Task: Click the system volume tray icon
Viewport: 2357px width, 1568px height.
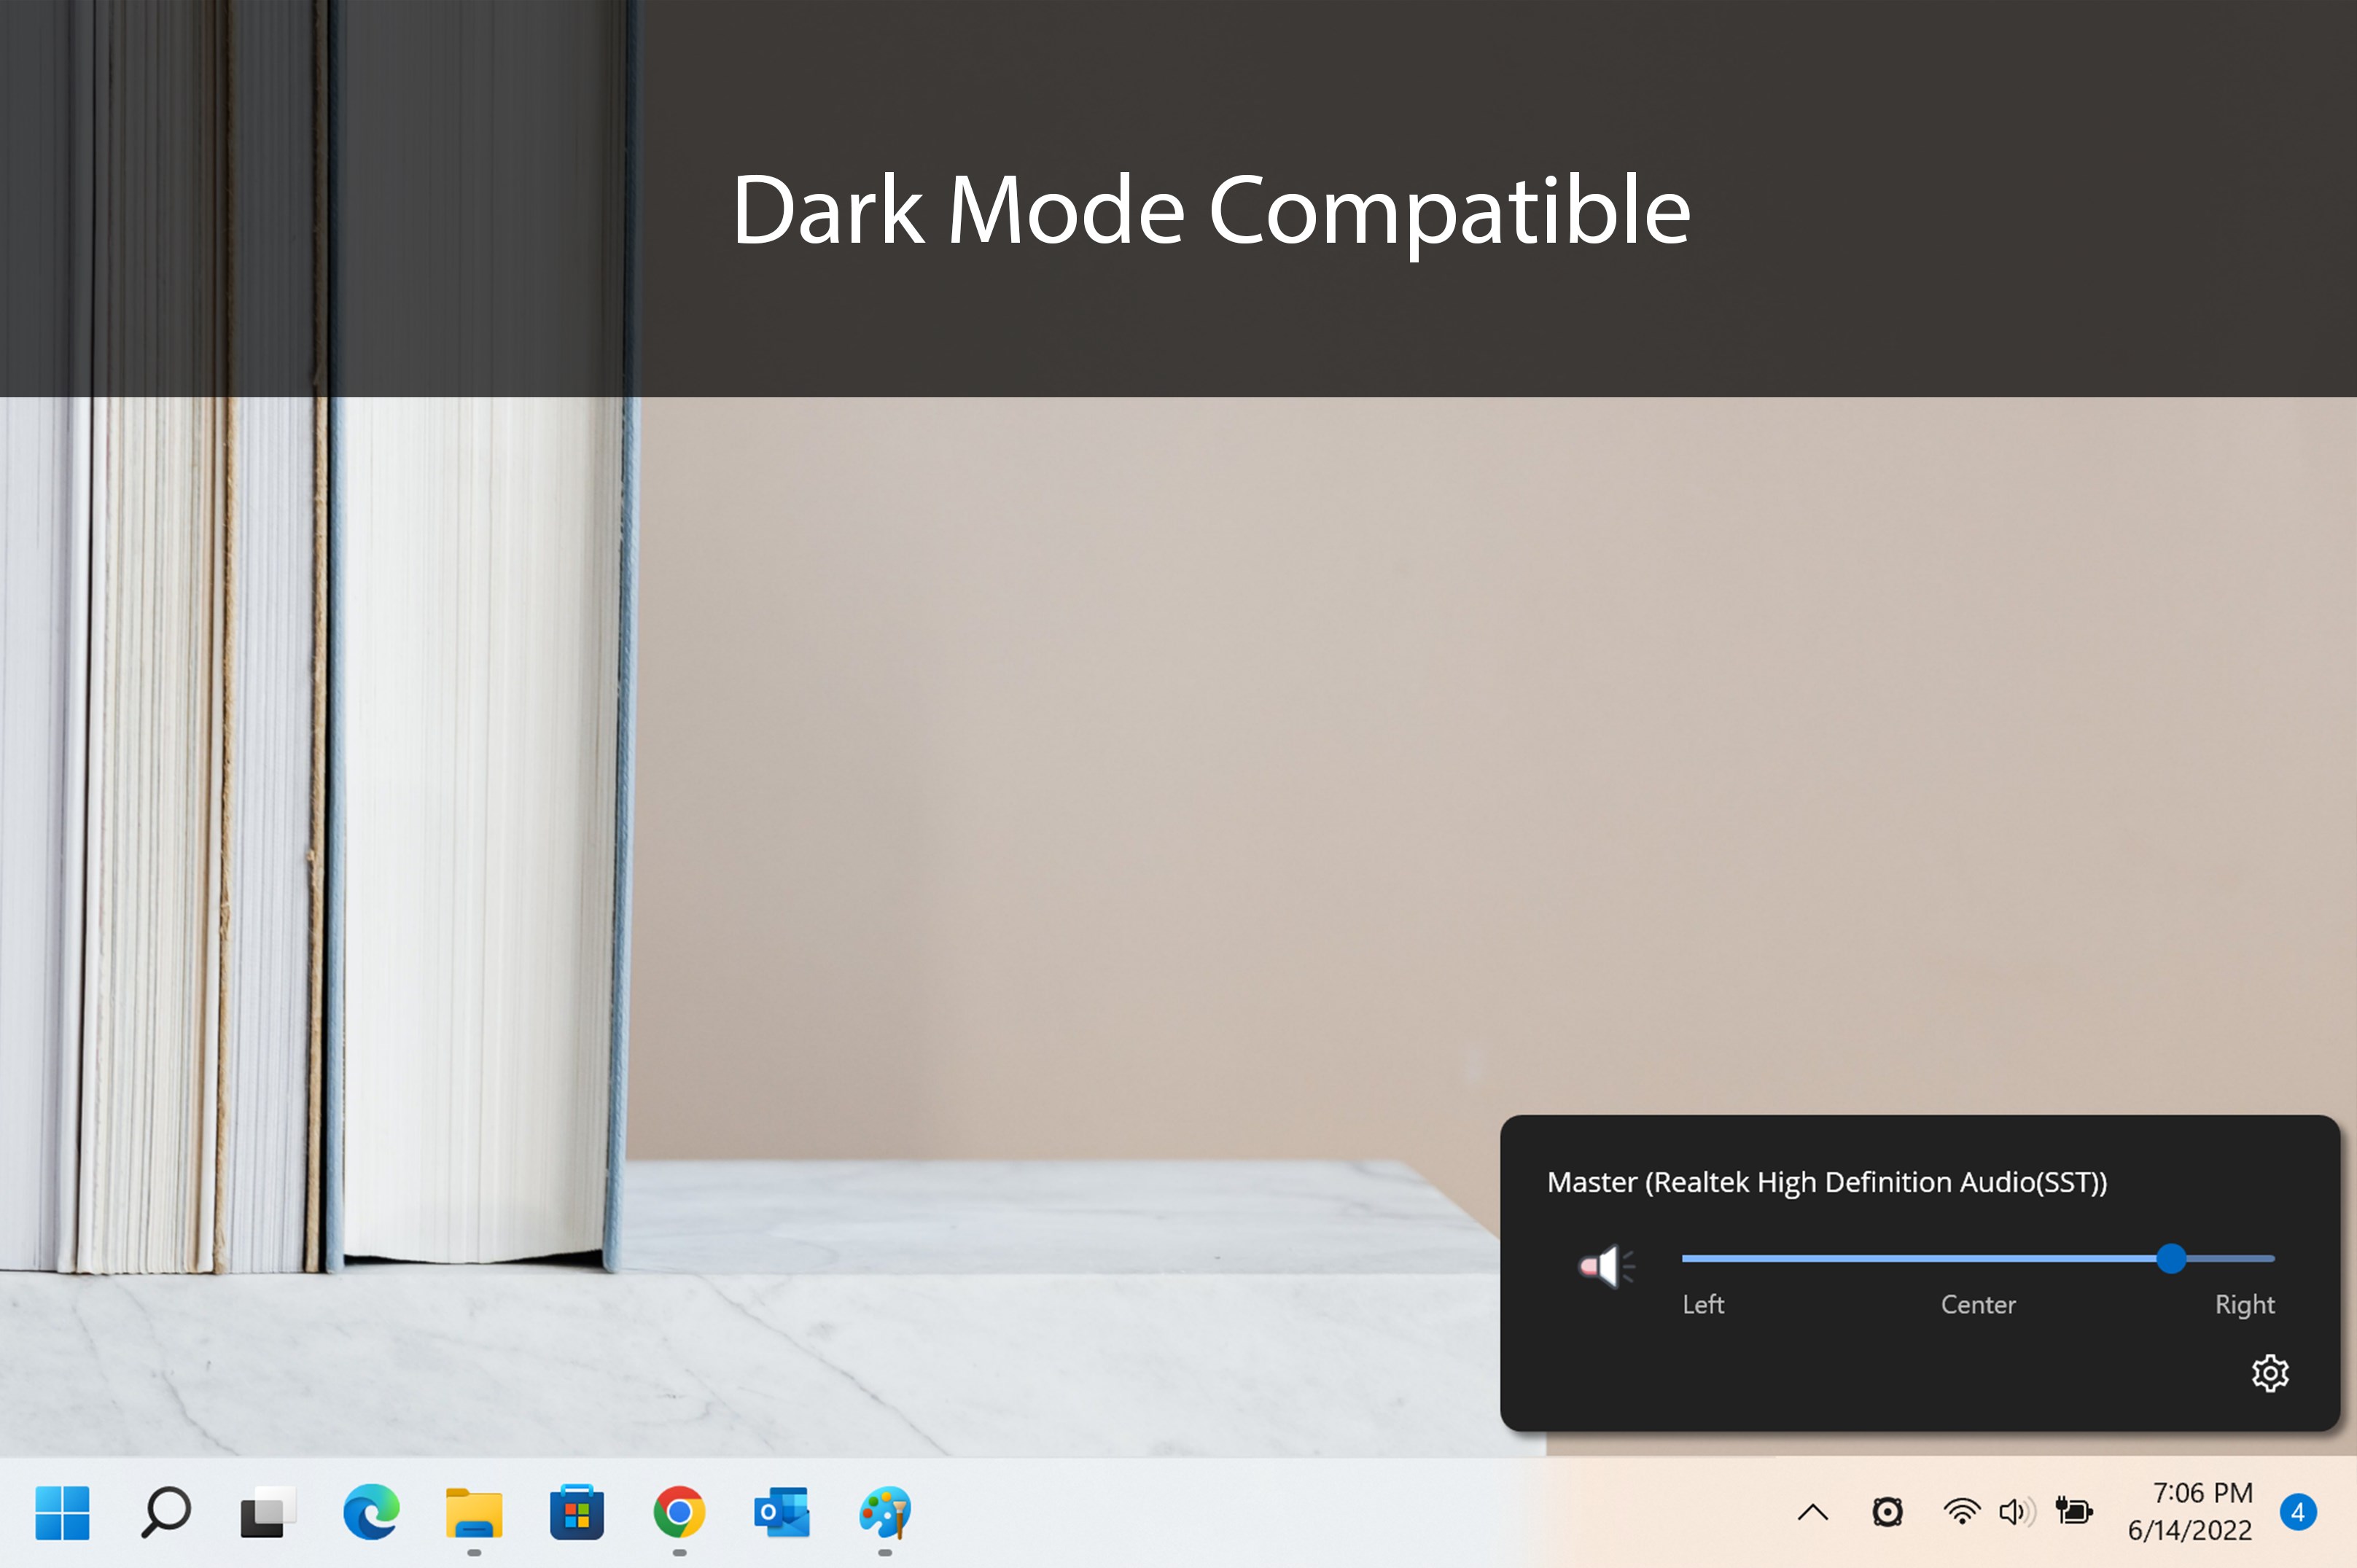Action: click(2015, 1511)
